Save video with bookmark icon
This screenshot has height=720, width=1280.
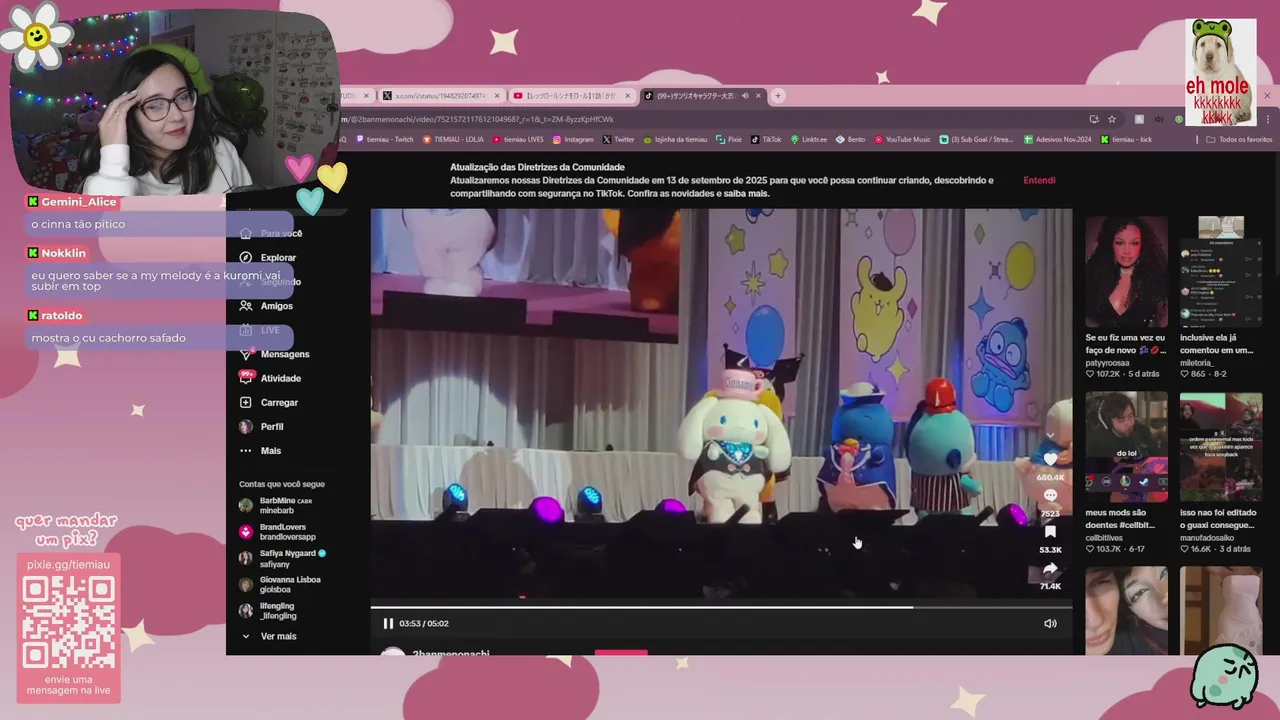click(1050, 532)
